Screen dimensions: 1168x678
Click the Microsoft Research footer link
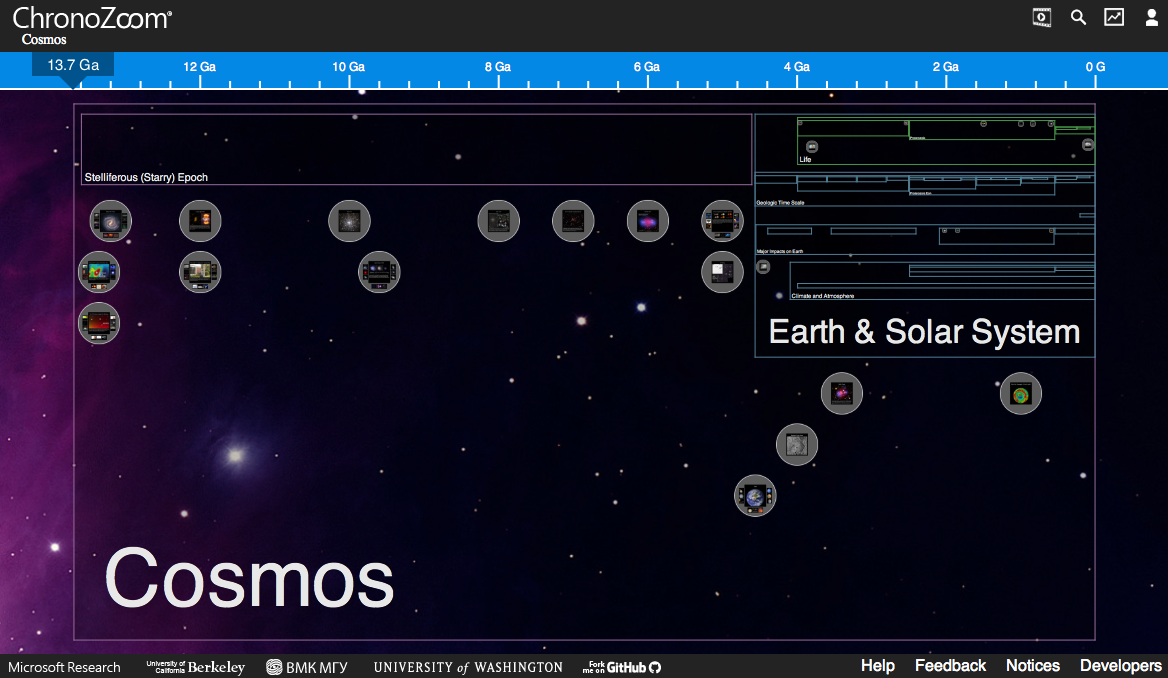pyautogui.click(x=64, y=667)
